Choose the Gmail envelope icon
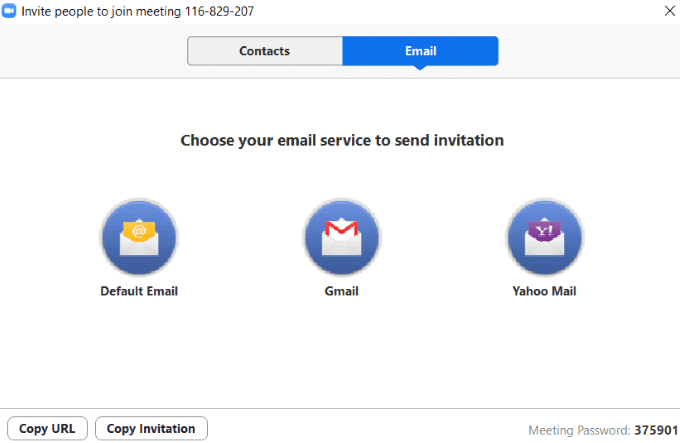Screen dimensions: 680x443 [x=342, y=238]
